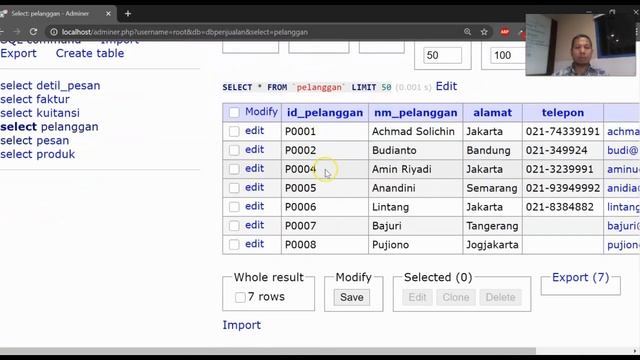Open select kuitansi table
Screen dimensions: 640x360
[x=40, y=113]
